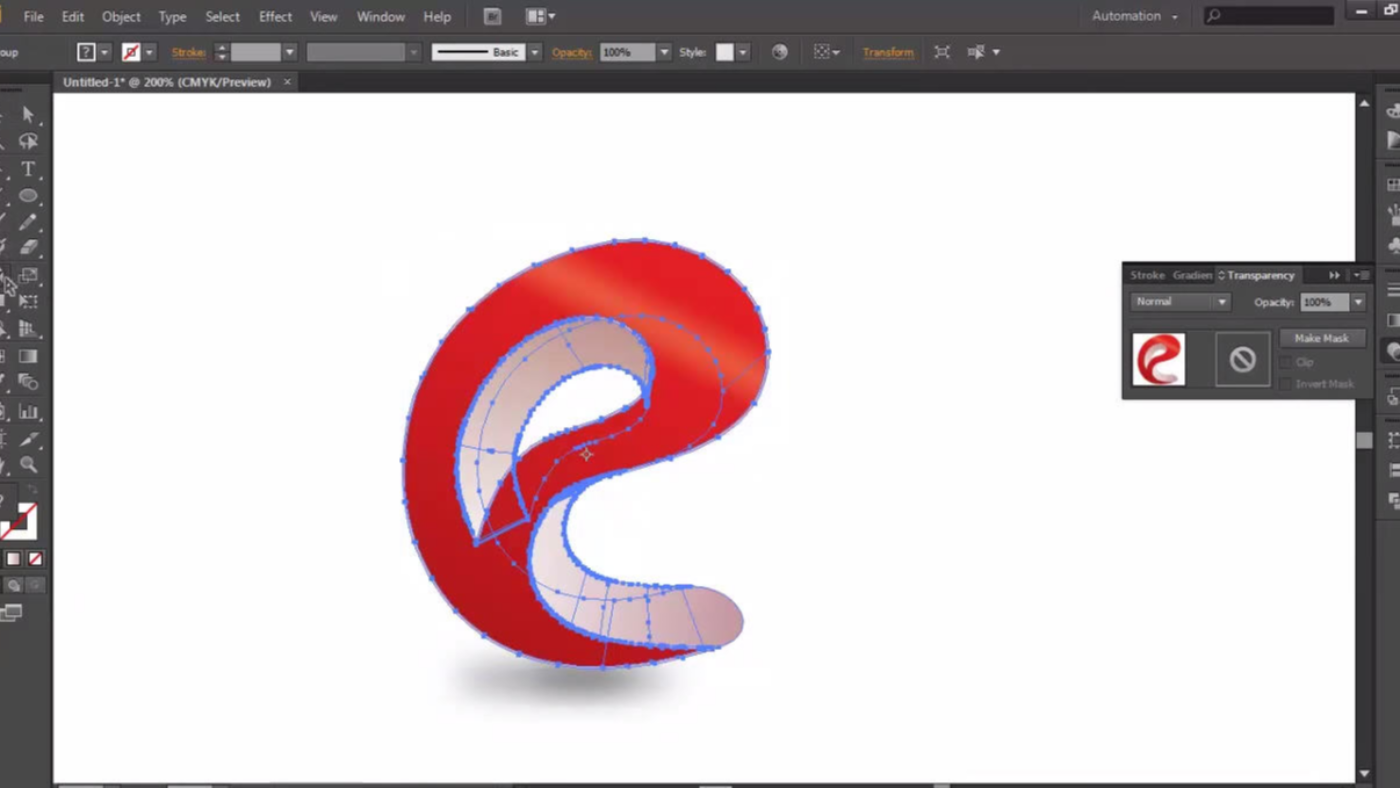1400x788 pixels.
Task: Click the Isolate Selected Object icon
Action: pos(942,52)
